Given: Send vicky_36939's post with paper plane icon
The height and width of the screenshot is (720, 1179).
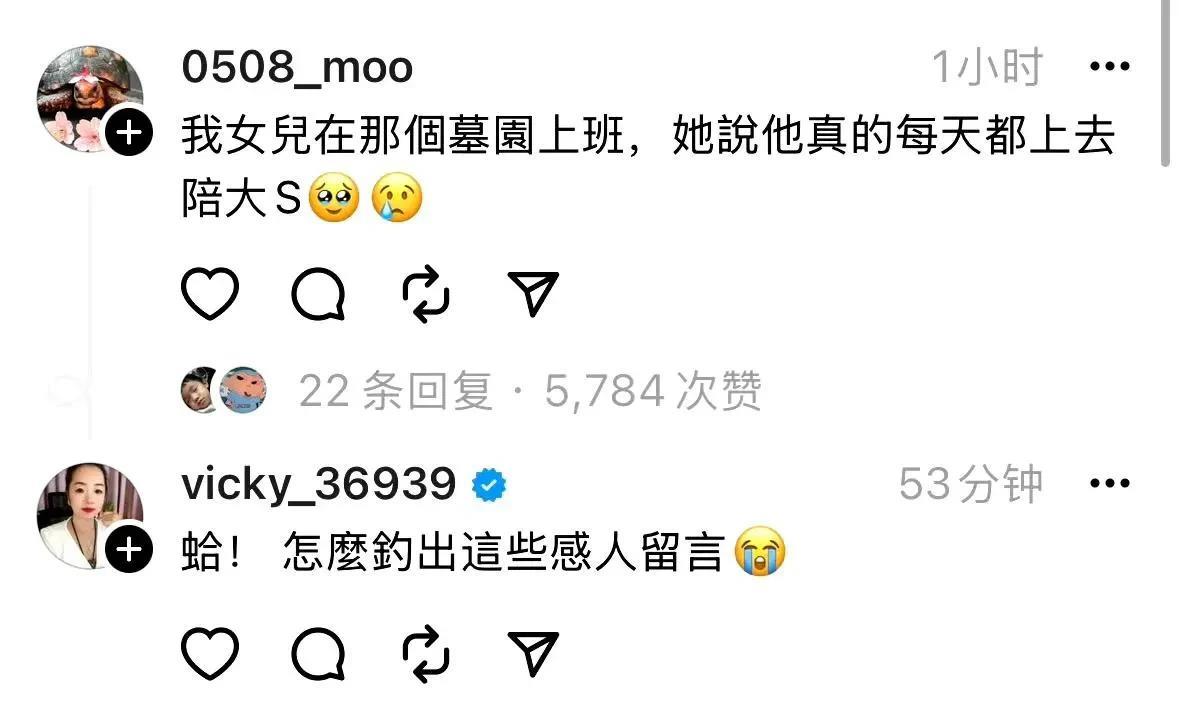Looking at the screenshot, I should [533, 654].
